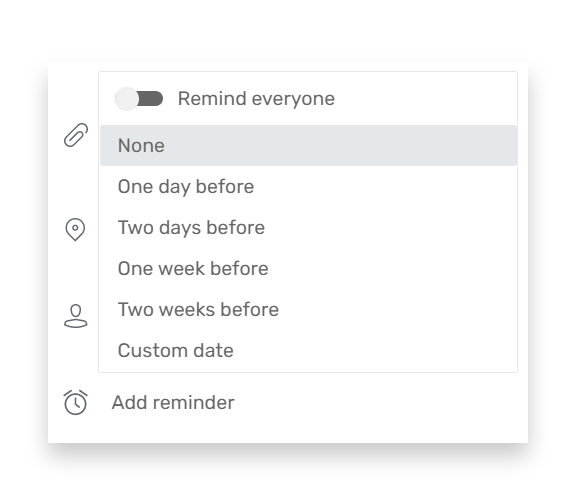Pick One week before from list
Viewport: 586px width, 481px height.
(308, 269)
